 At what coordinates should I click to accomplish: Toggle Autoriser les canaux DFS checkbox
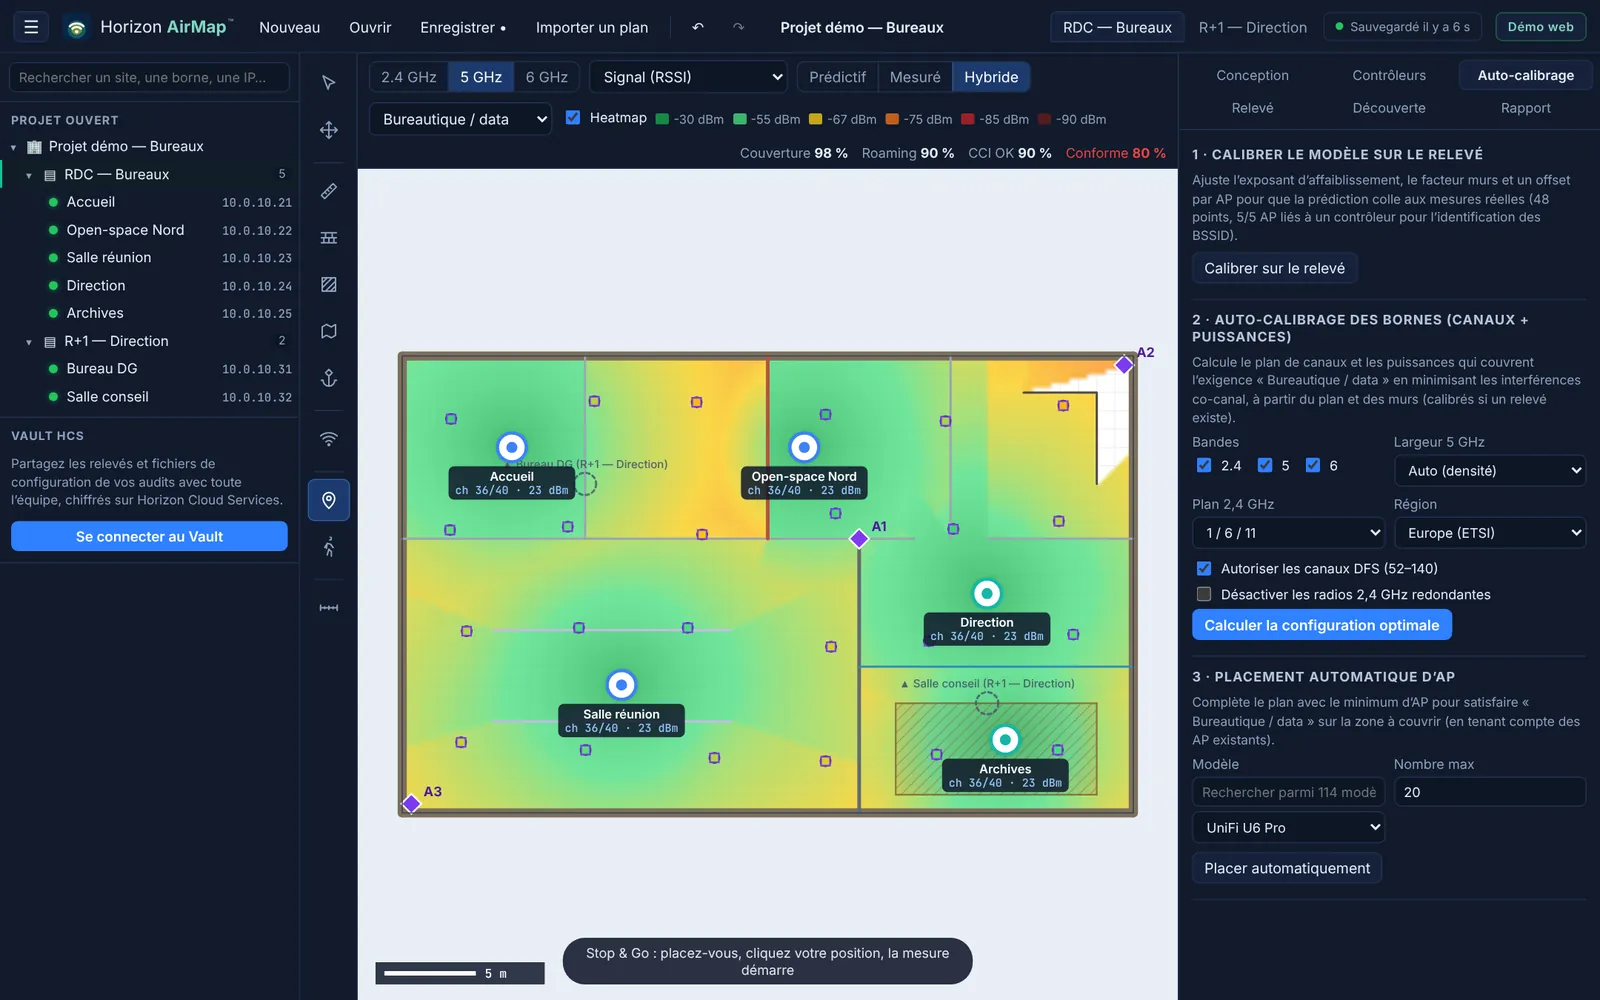pos(1204,568)
